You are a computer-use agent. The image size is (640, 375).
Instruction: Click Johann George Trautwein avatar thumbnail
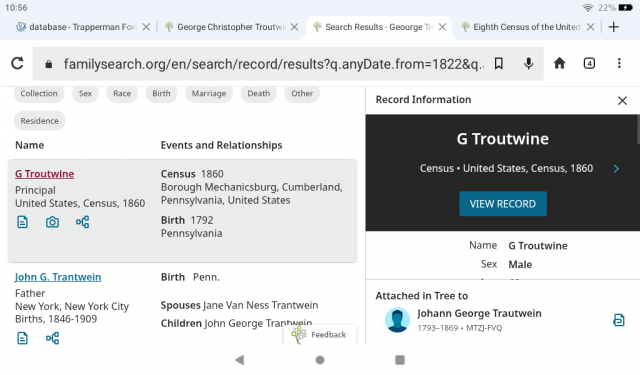coord(397,320)
